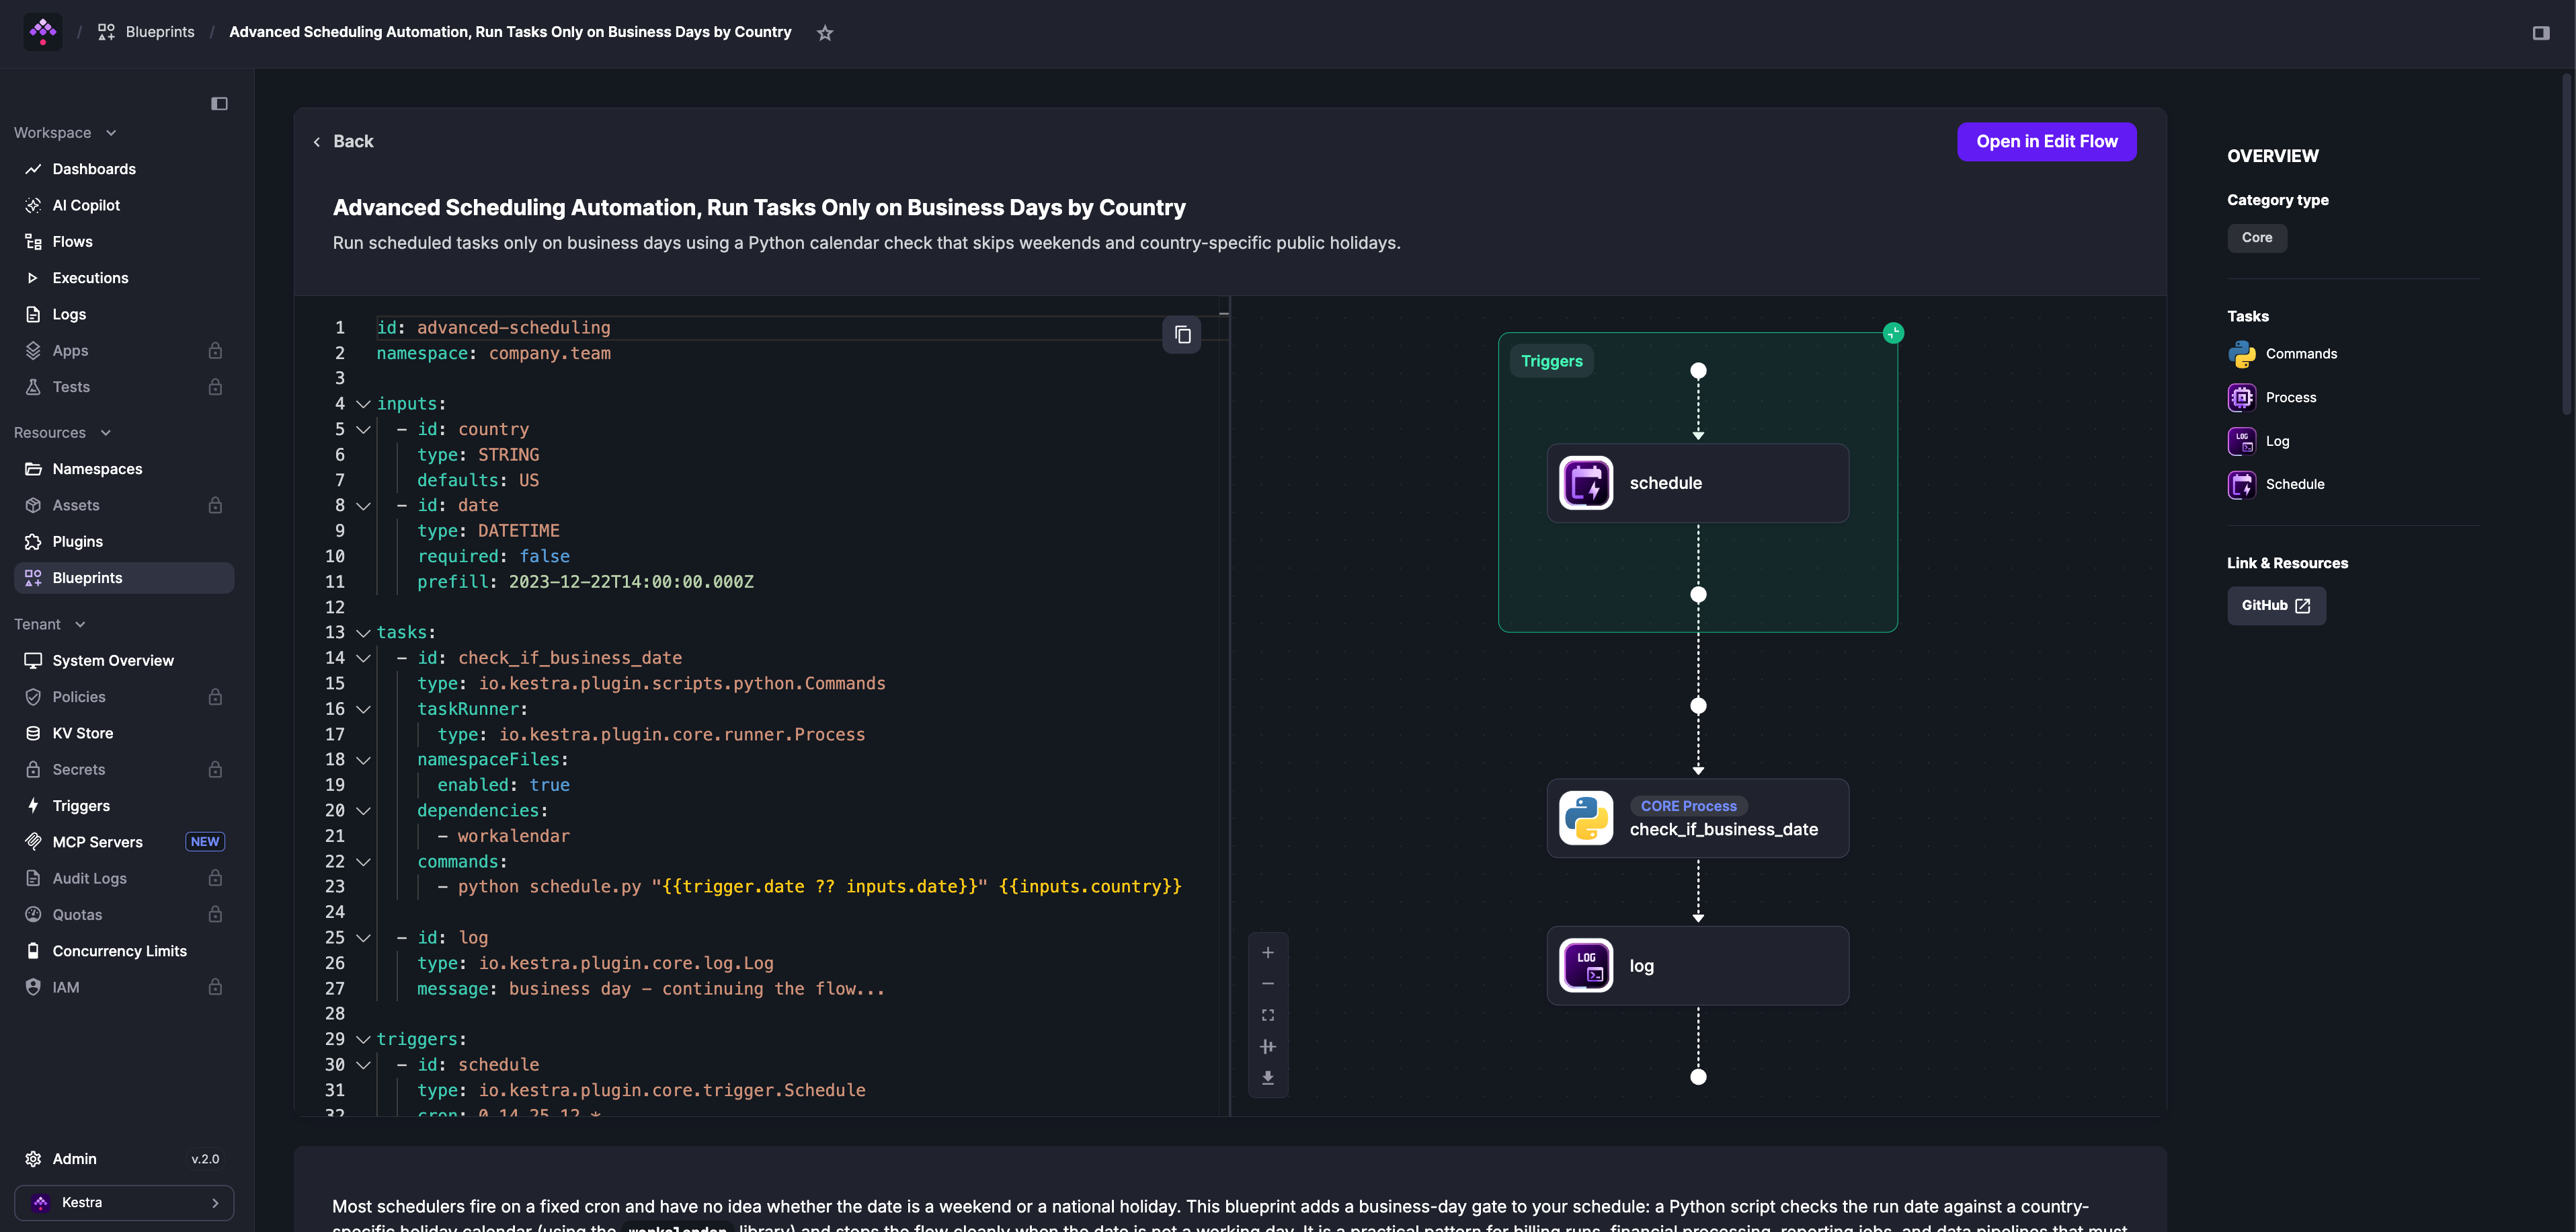
Task: Go back with the Back button
Action: pos(343,141)
